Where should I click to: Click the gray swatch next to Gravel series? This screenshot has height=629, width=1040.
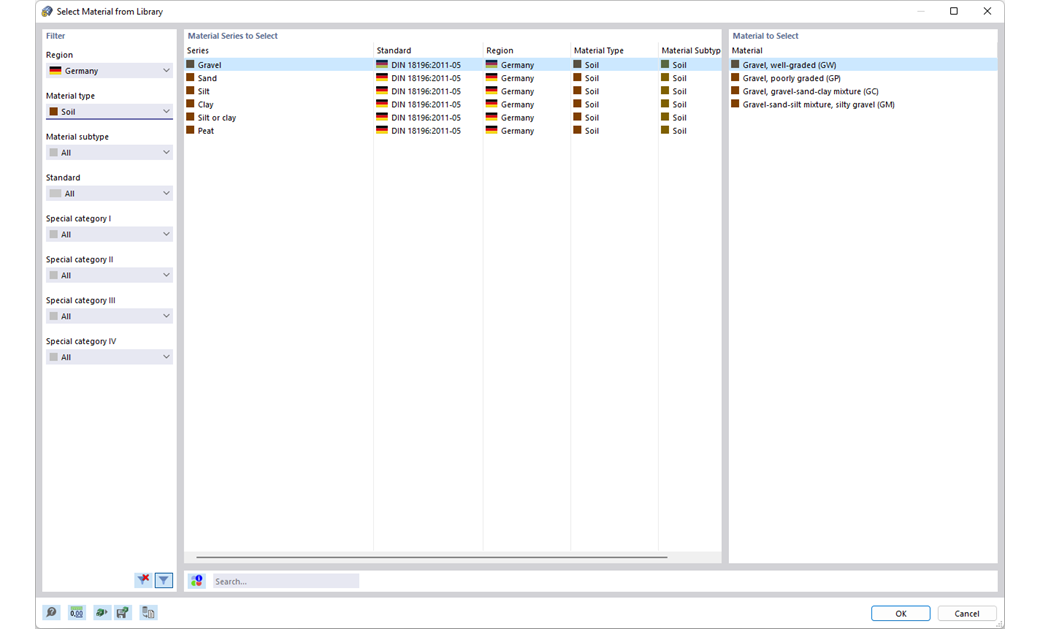pyautogui.click(x=190, y=64)
